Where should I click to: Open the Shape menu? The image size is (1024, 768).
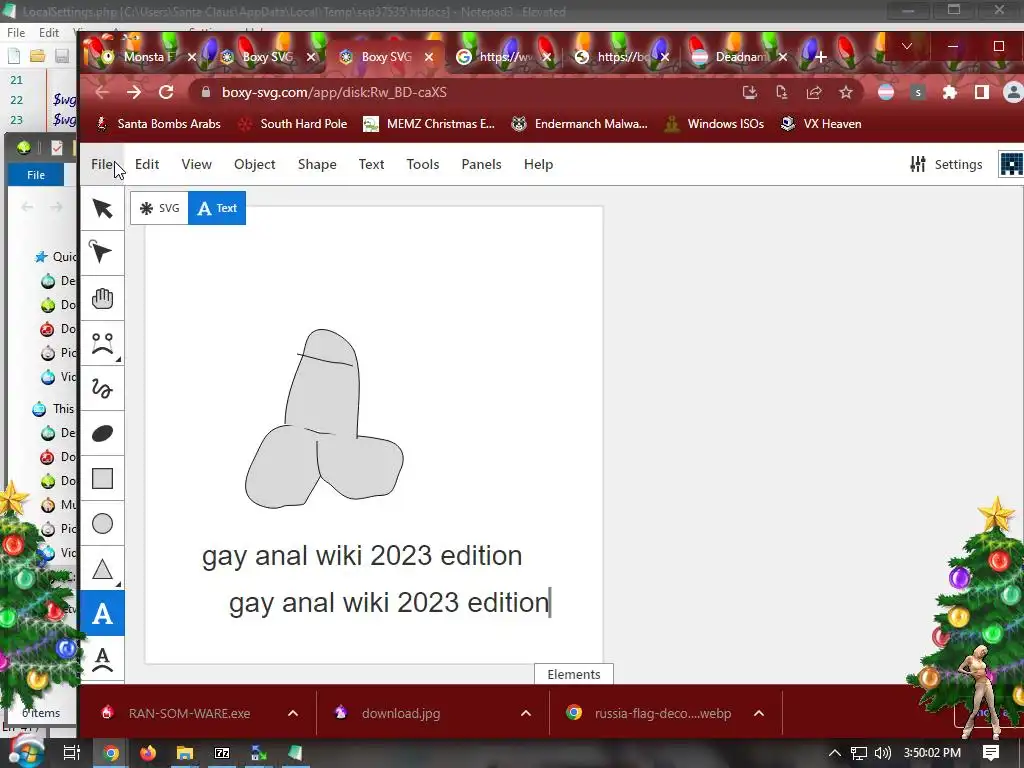(x=317, y=164)
